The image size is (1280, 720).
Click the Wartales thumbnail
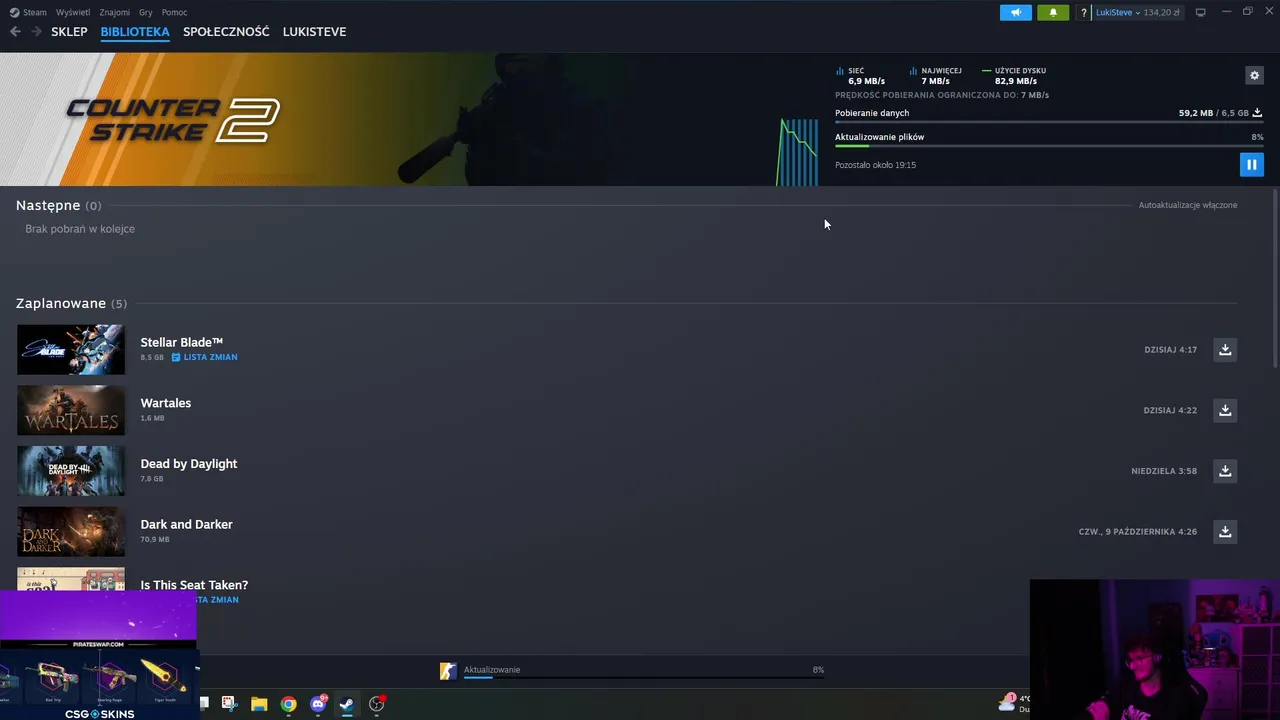pyautogui.click(x=71, y=410)
